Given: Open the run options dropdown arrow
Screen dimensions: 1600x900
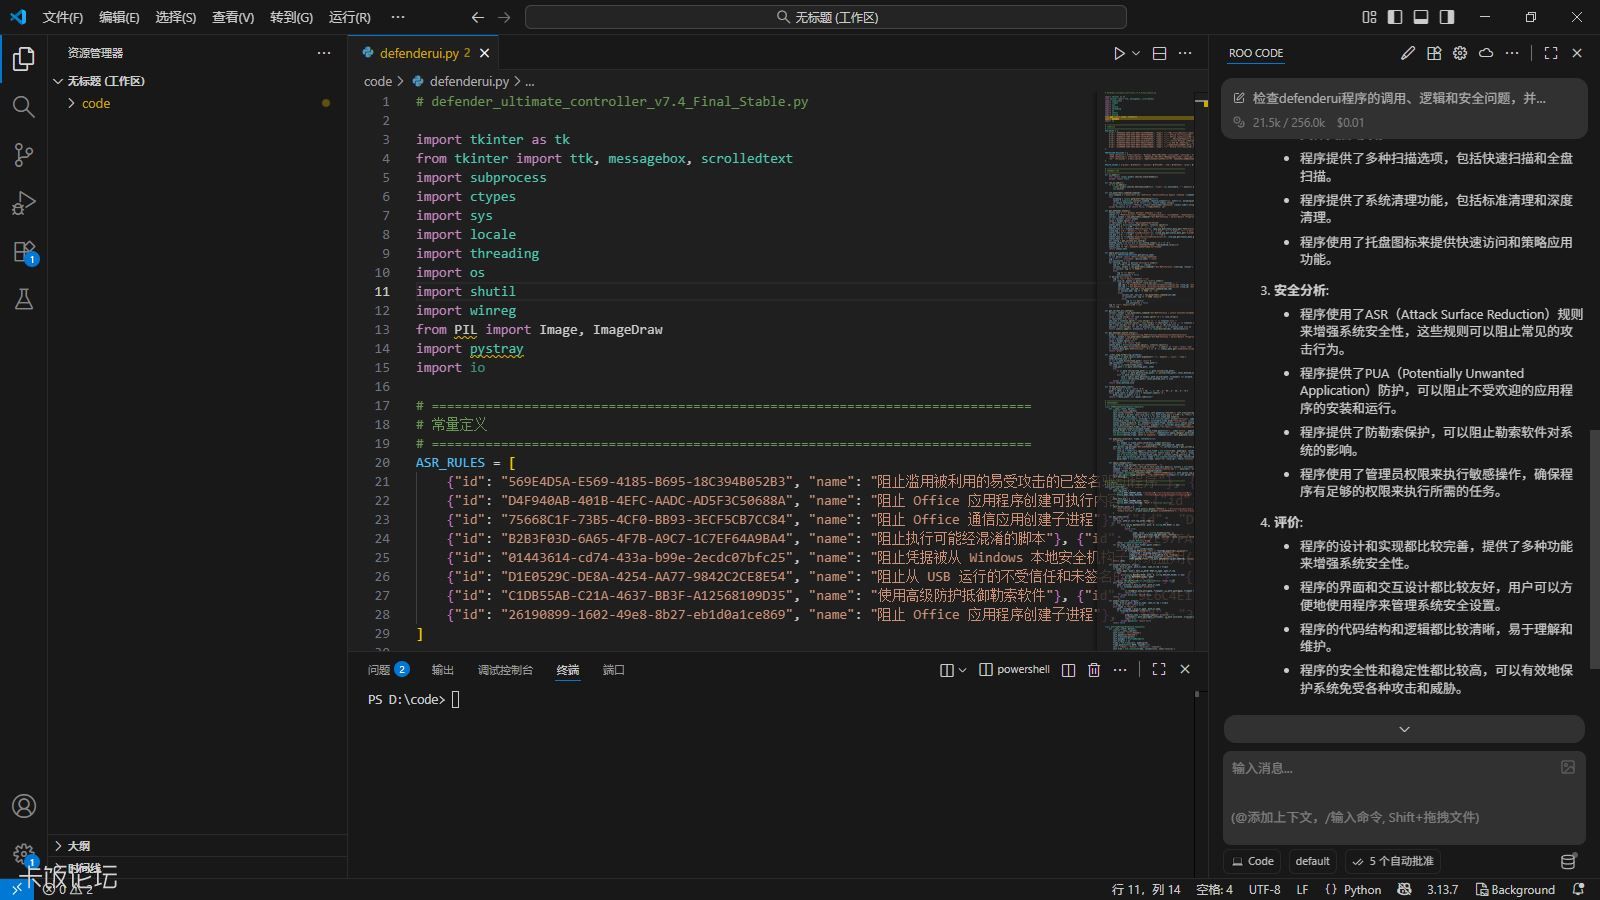Looking at the screenshot, I should [x=1136, y=53].
